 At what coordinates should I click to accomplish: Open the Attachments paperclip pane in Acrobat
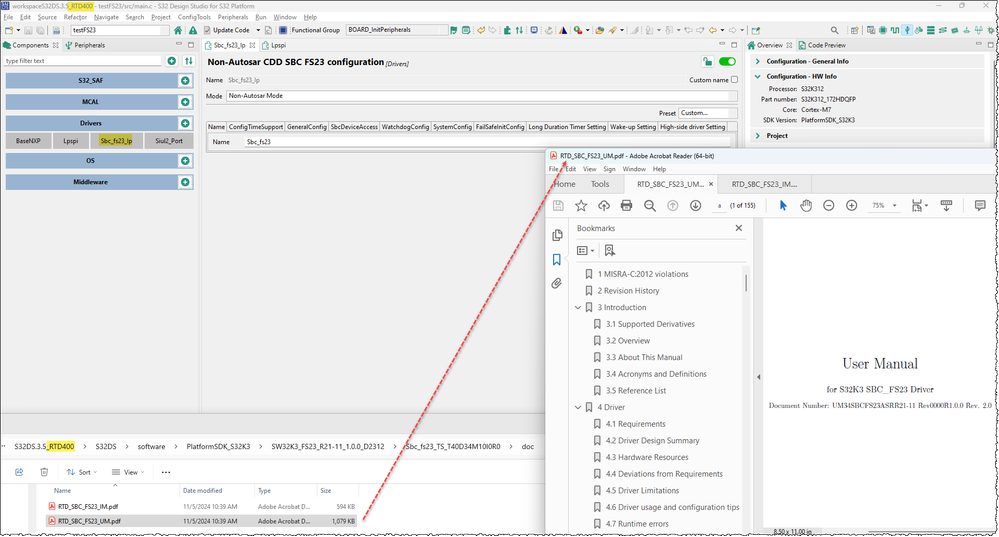pyautogui.click(x=557, y=283)
